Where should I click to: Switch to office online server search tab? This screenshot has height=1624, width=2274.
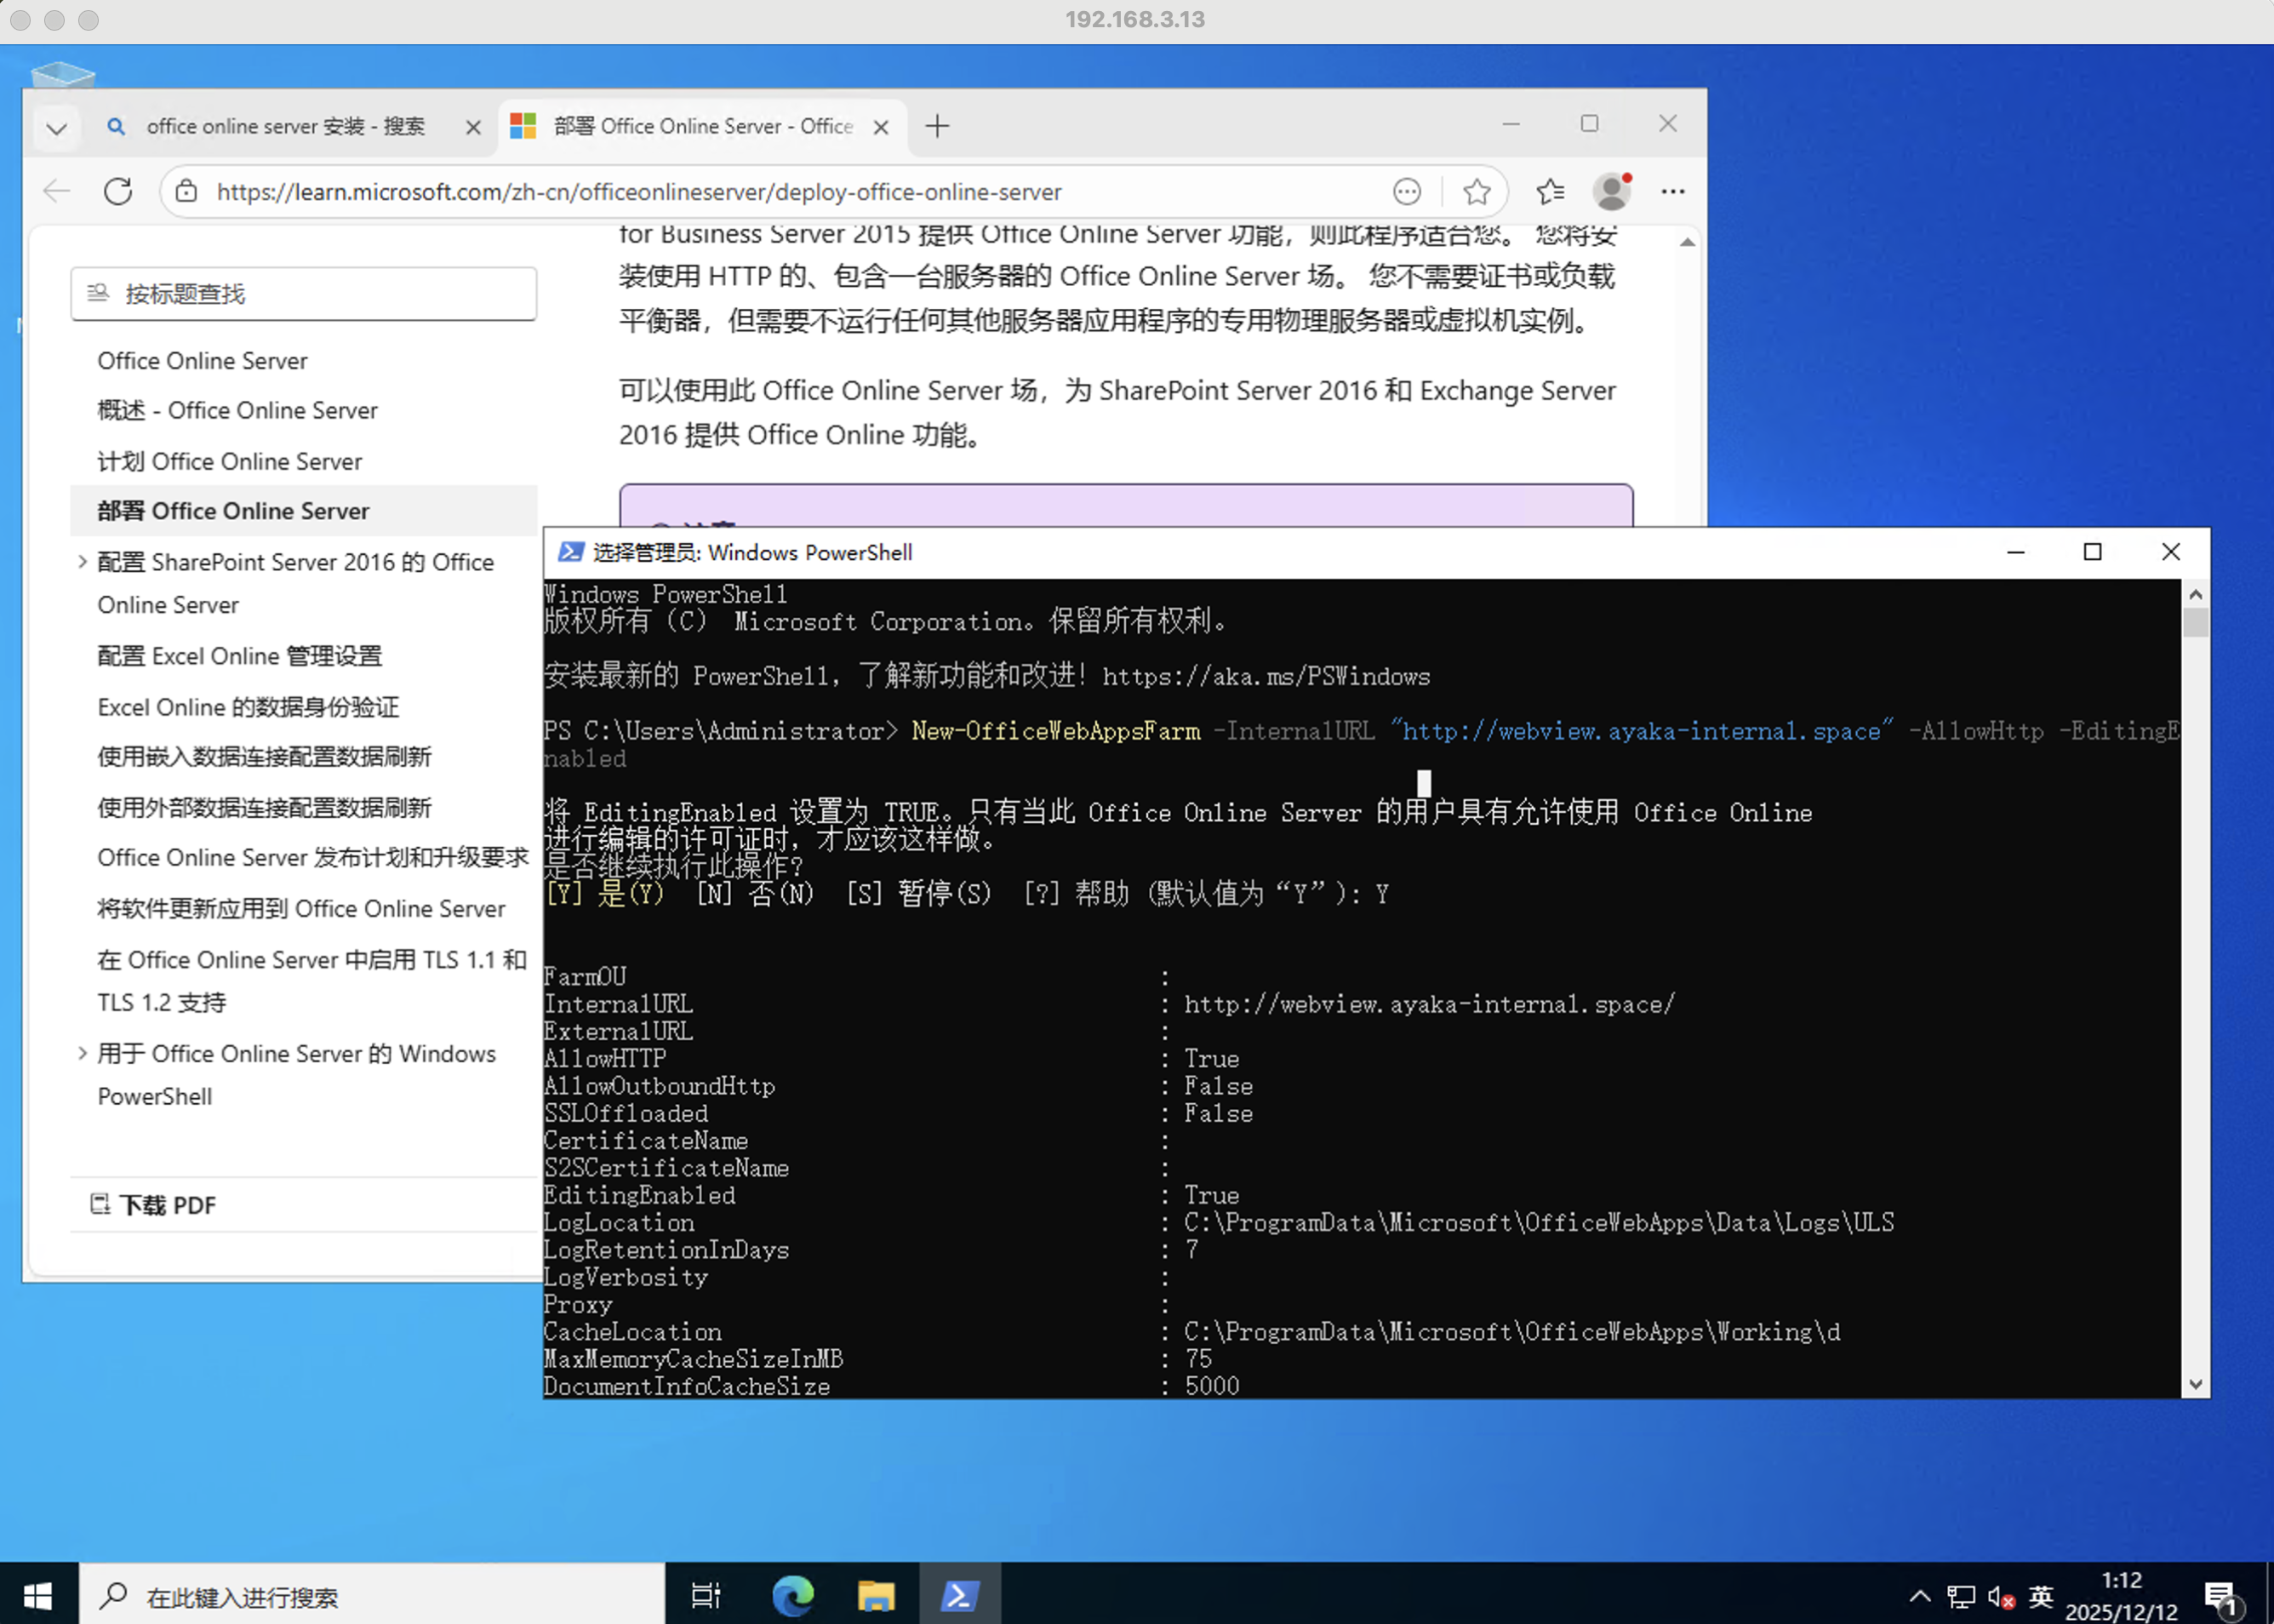point(285,127)
